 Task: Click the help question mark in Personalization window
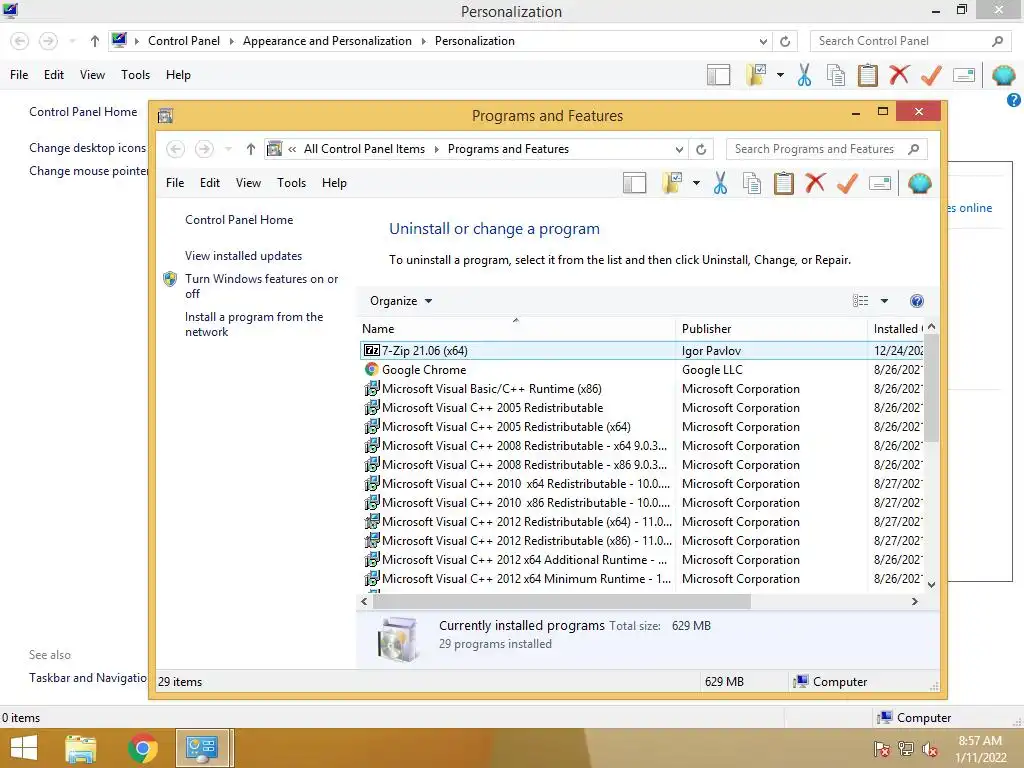pos(1014,100)
